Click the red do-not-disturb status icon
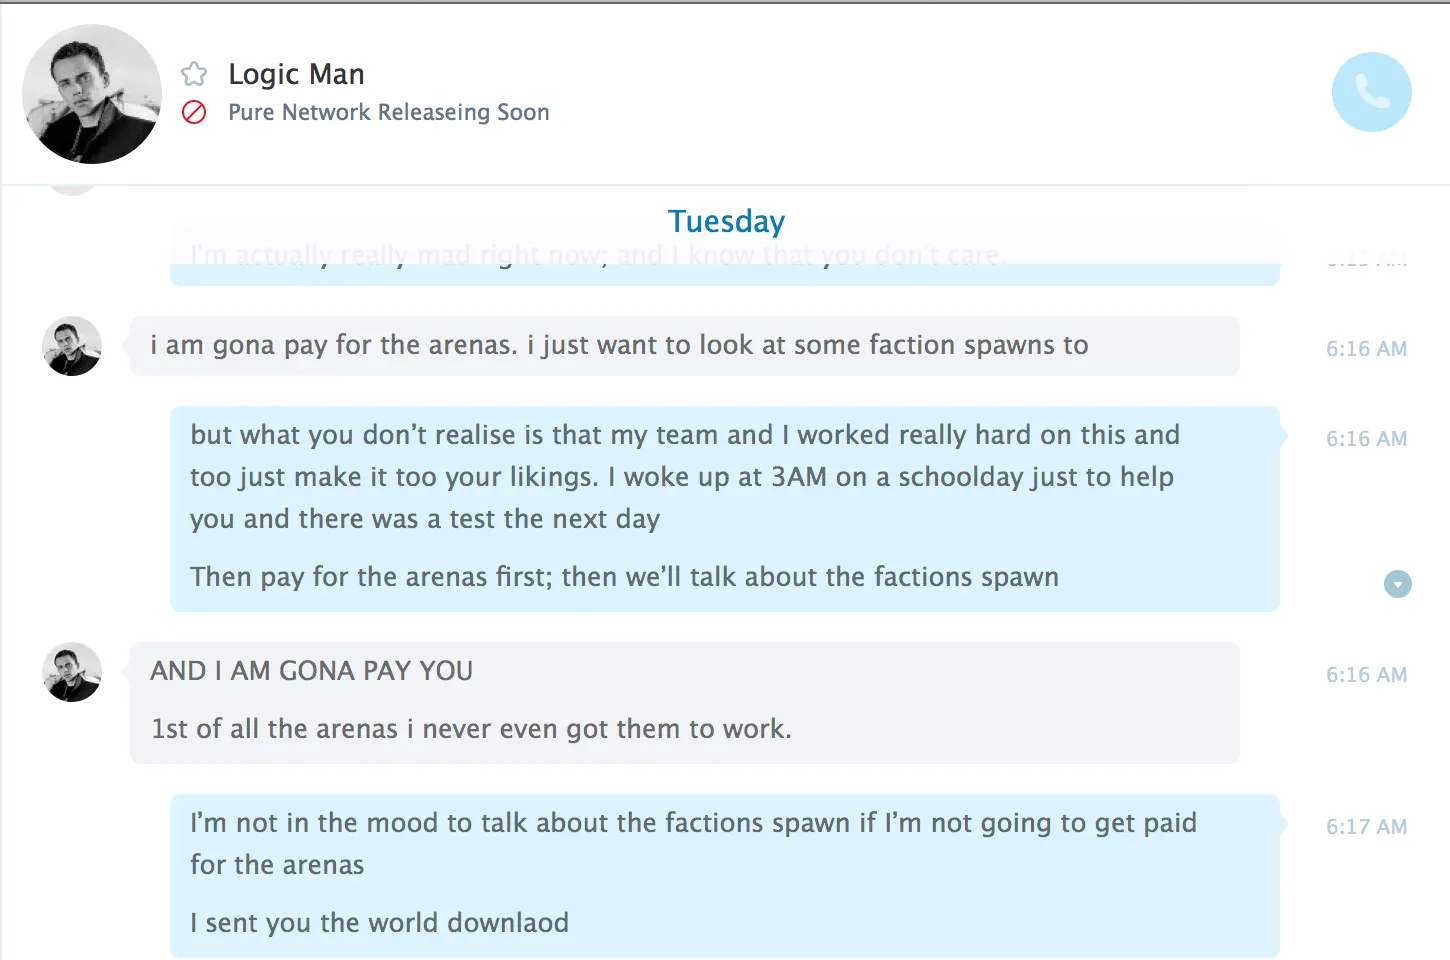Viewport: 1450px width, 960px height. click(x=194, y=112)
